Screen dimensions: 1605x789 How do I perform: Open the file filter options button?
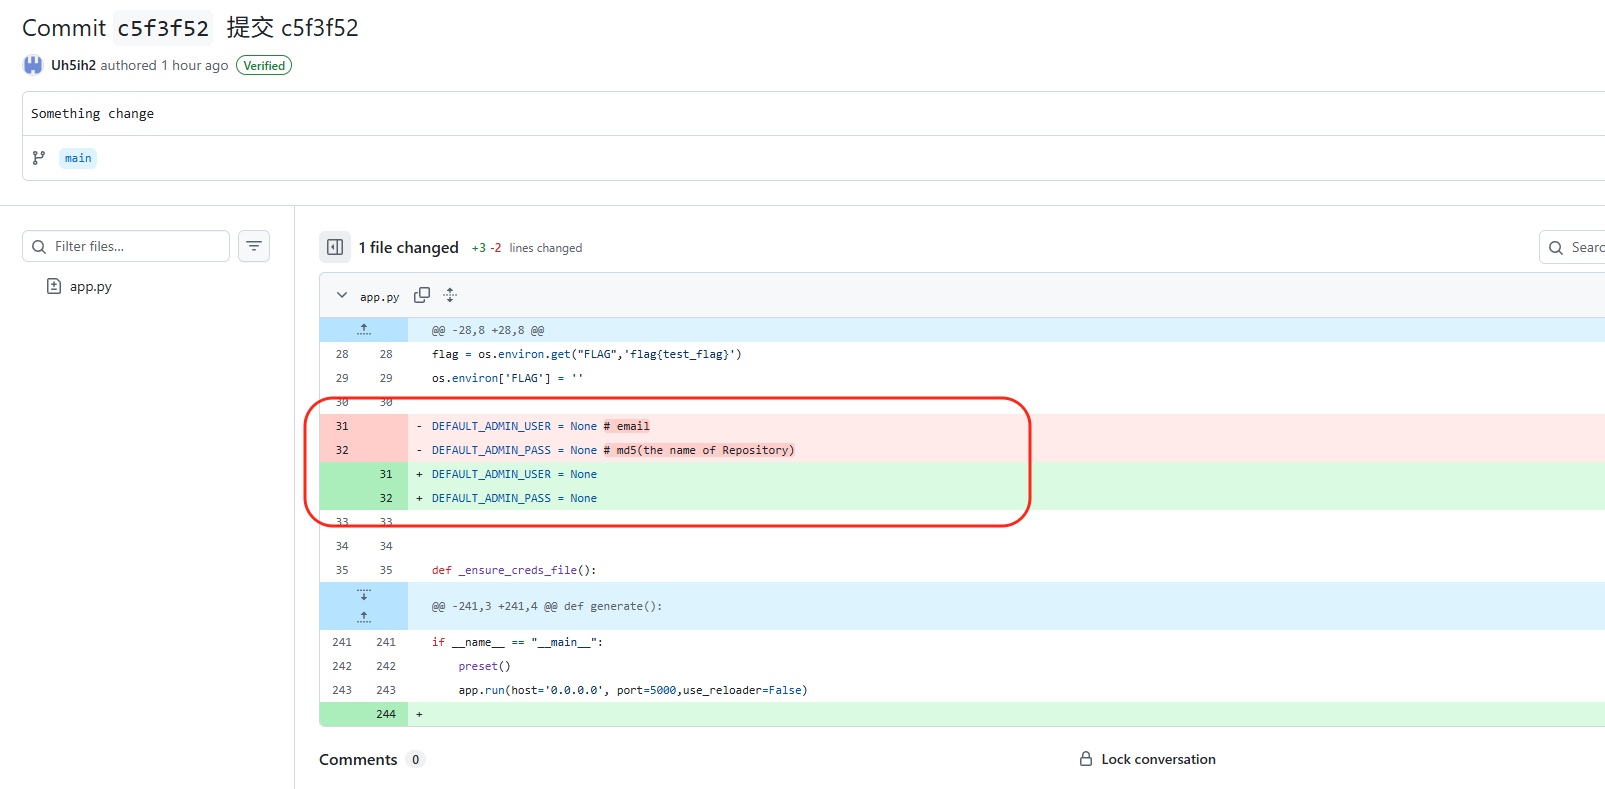(254, 246)
